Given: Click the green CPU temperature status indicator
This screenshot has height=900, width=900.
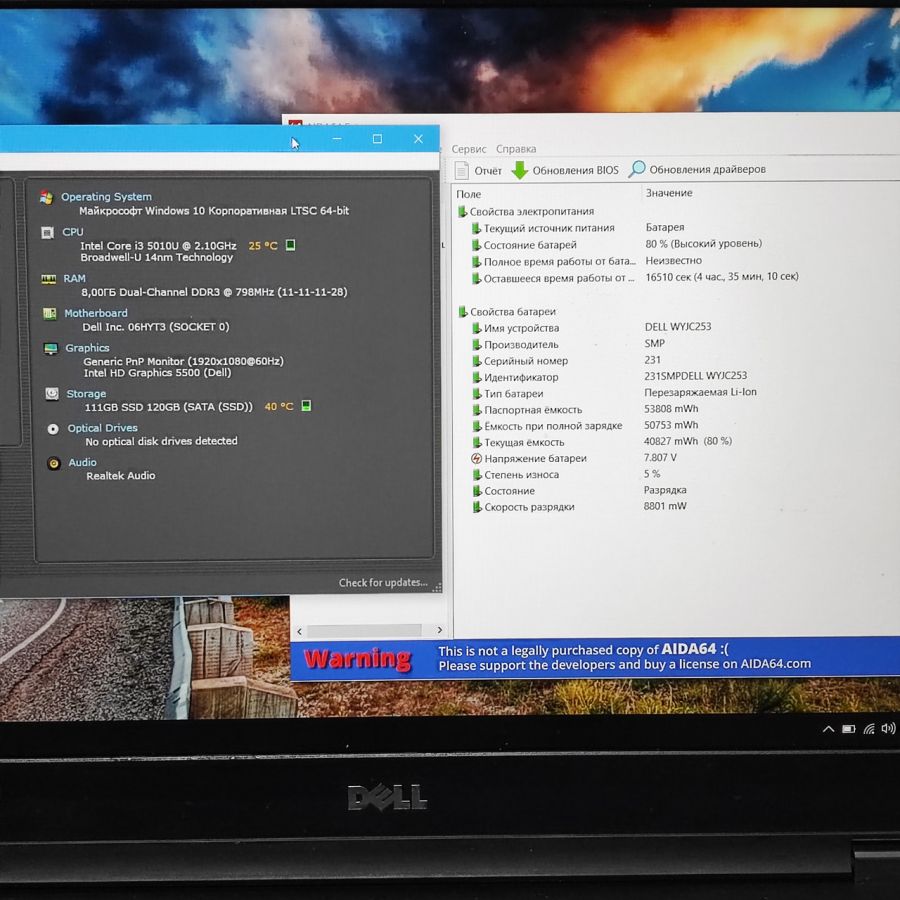Looking at the screenshot, I should click(290, 245).
